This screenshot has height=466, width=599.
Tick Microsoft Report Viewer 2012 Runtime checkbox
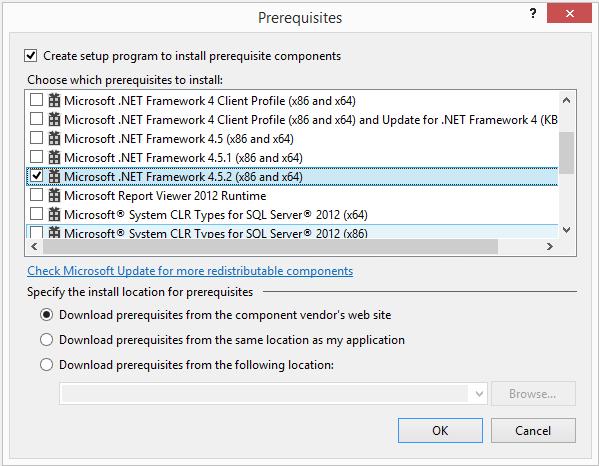coord(36,195)
